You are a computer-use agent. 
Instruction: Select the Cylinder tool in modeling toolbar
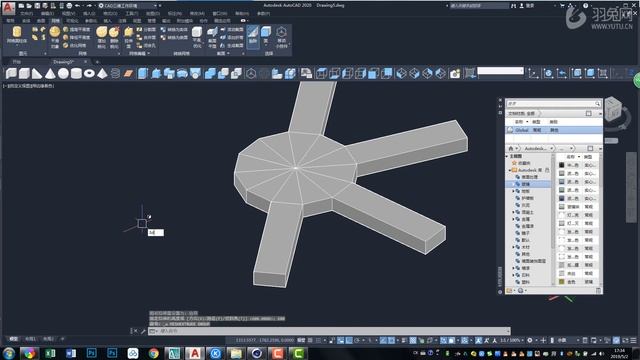(x=76, y=73)
